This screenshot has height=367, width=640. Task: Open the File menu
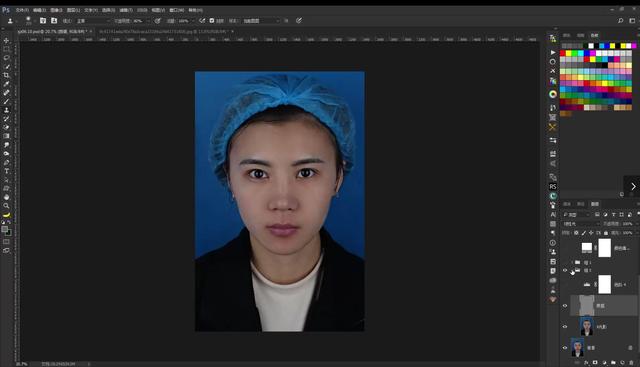[x=22, y=10]
